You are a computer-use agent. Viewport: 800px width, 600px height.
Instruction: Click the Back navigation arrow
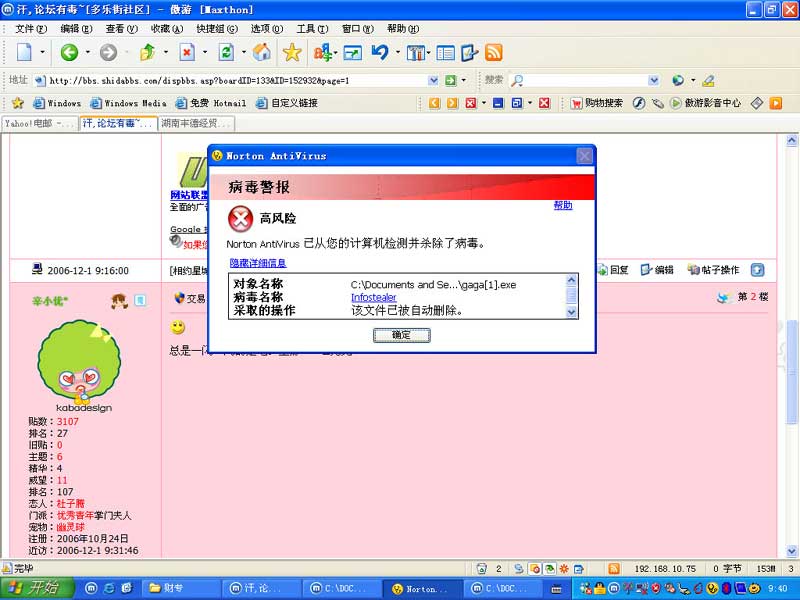[68, 52]
